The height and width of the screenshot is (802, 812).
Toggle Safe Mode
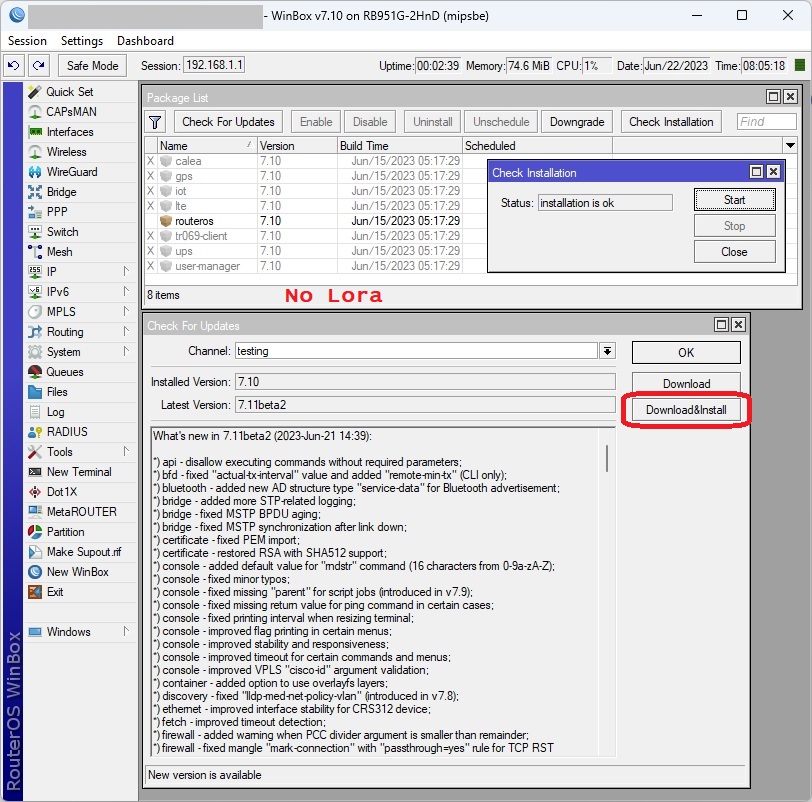pyautogui.click(x=92, y=66)
